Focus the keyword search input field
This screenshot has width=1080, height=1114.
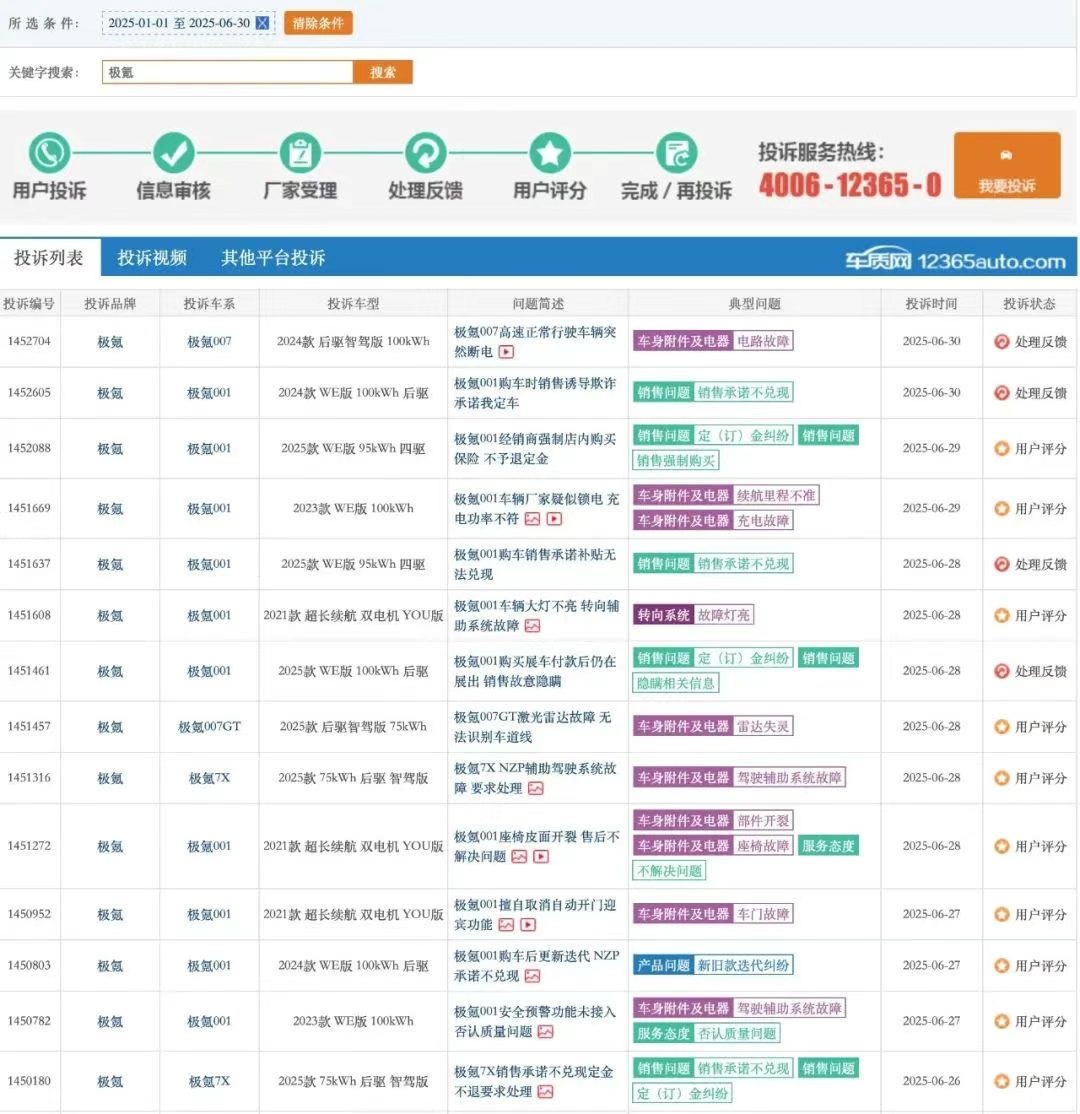[x=227, y=72]
